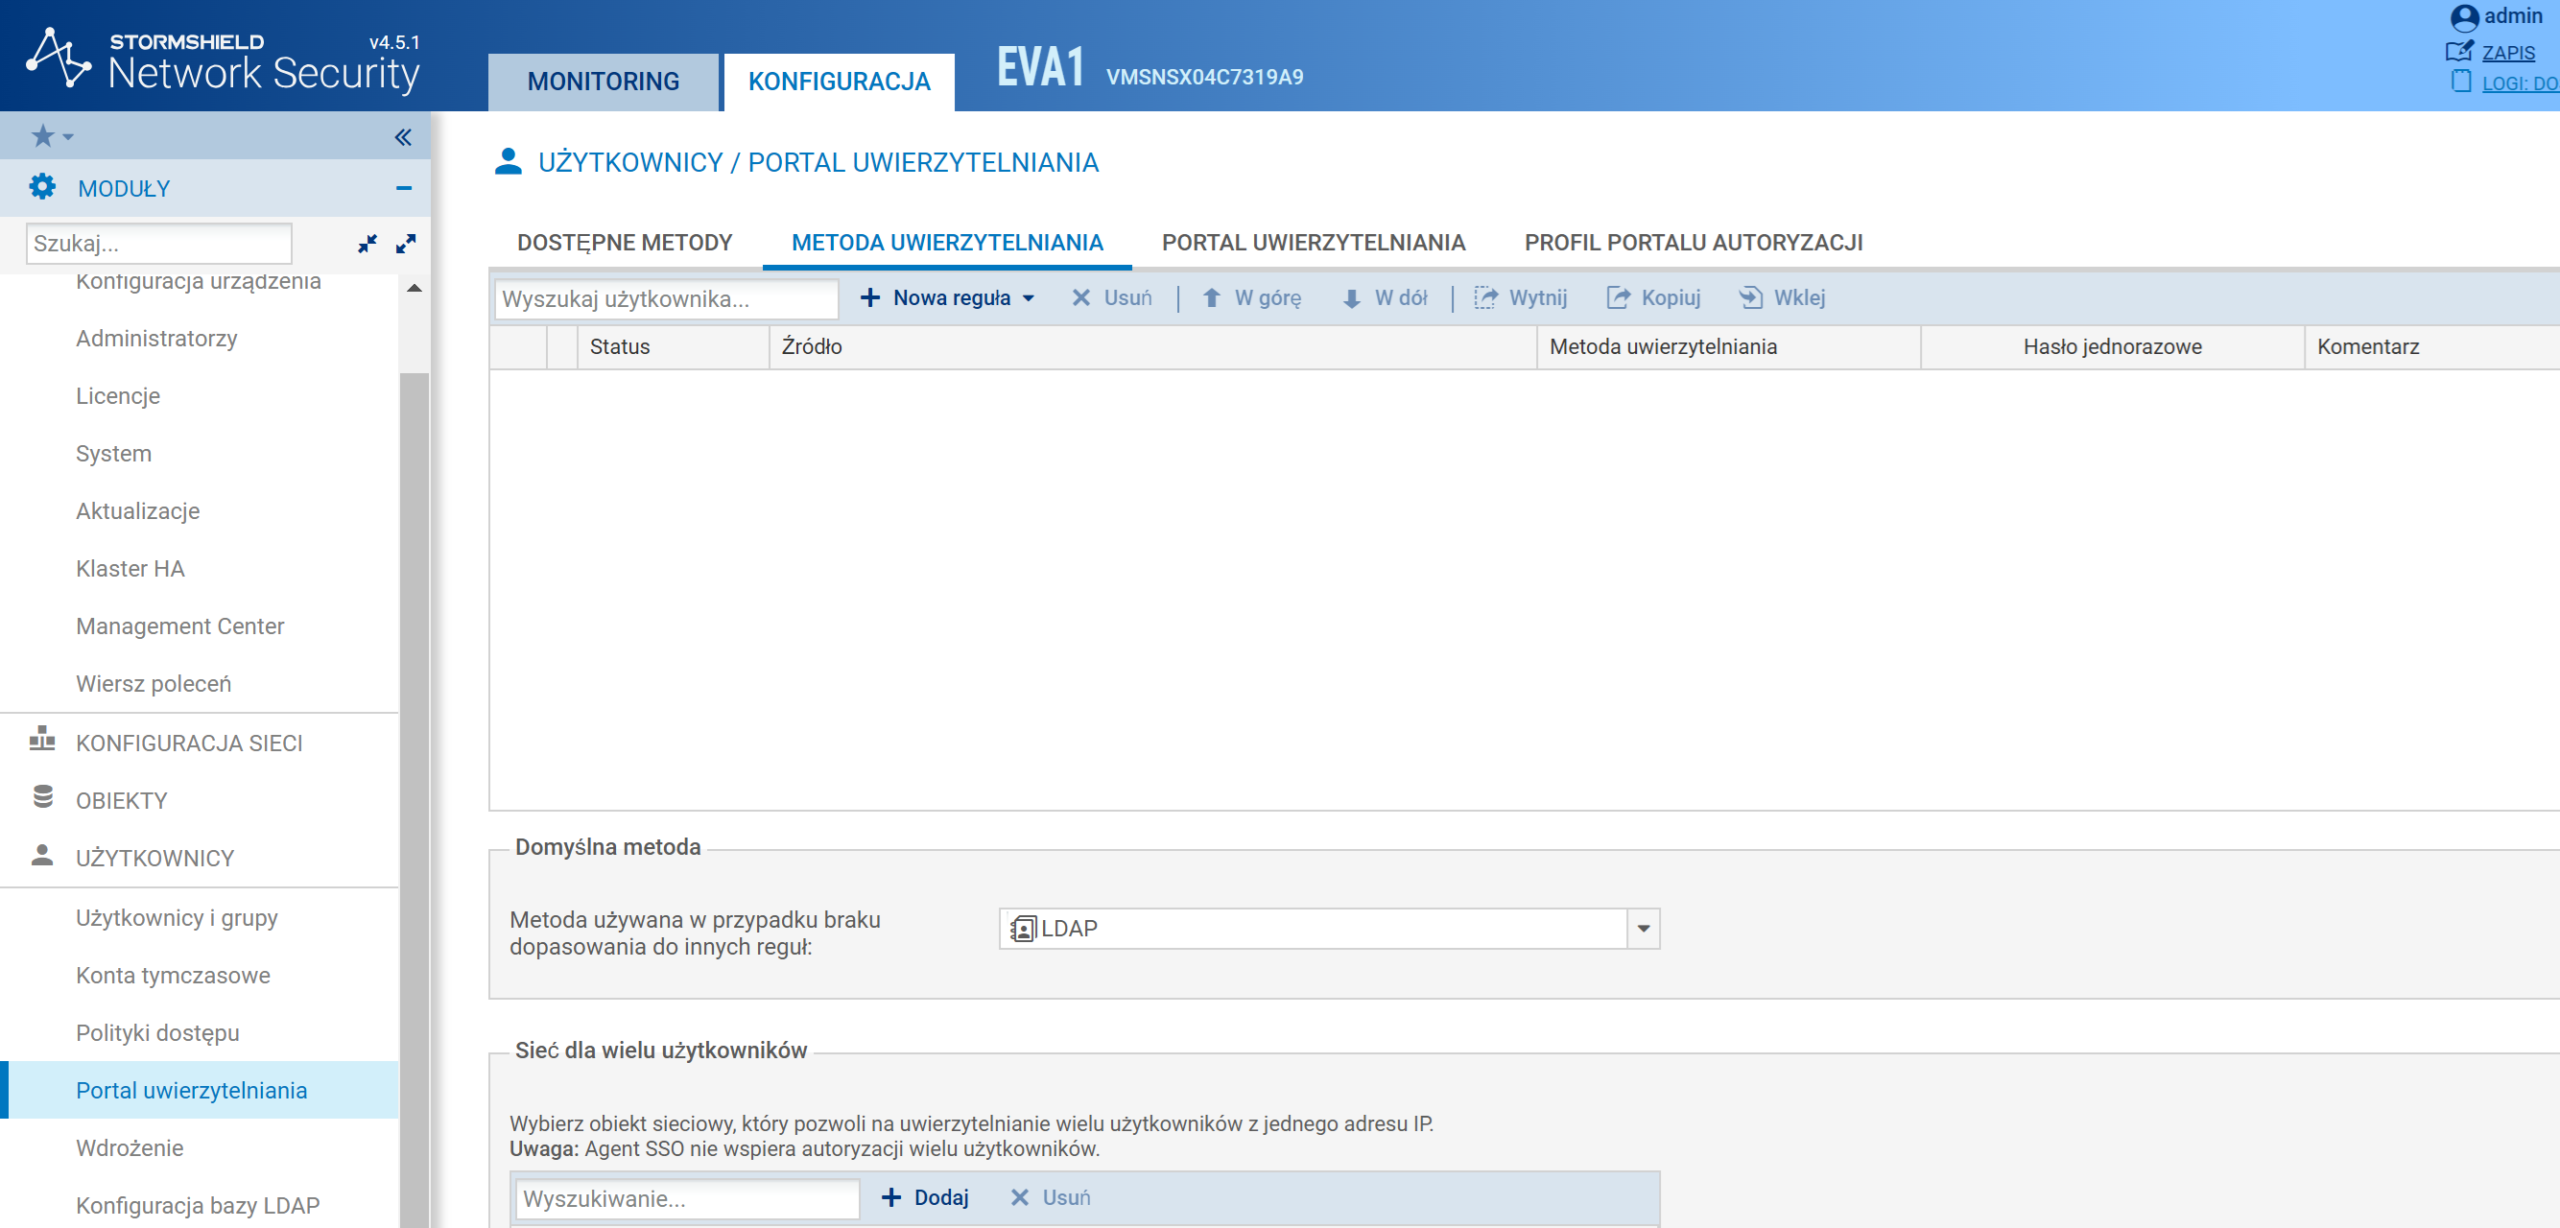2560x1228 pixels.
Task: Click the favorites star icon
Action: 43,136
